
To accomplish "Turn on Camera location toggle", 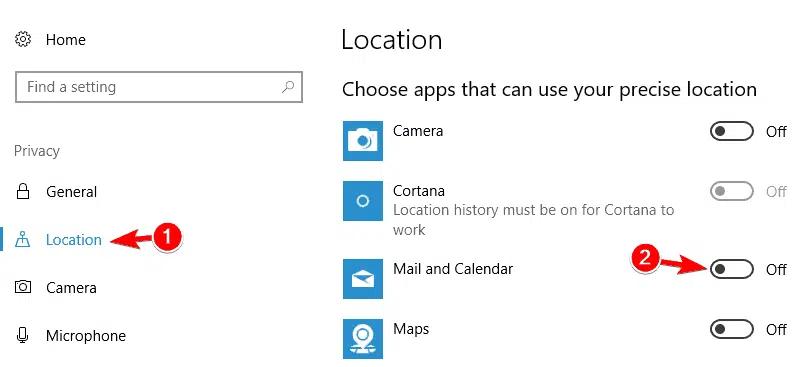I will click(732, 131).
